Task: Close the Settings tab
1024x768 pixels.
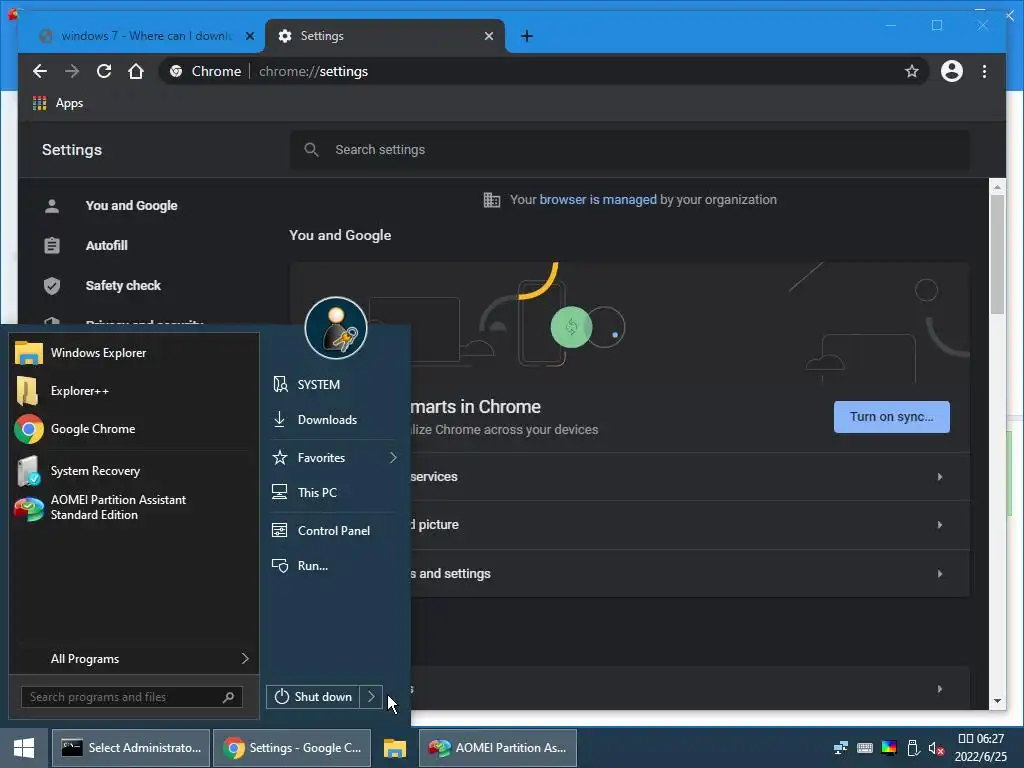Action: tap(488, 36)
